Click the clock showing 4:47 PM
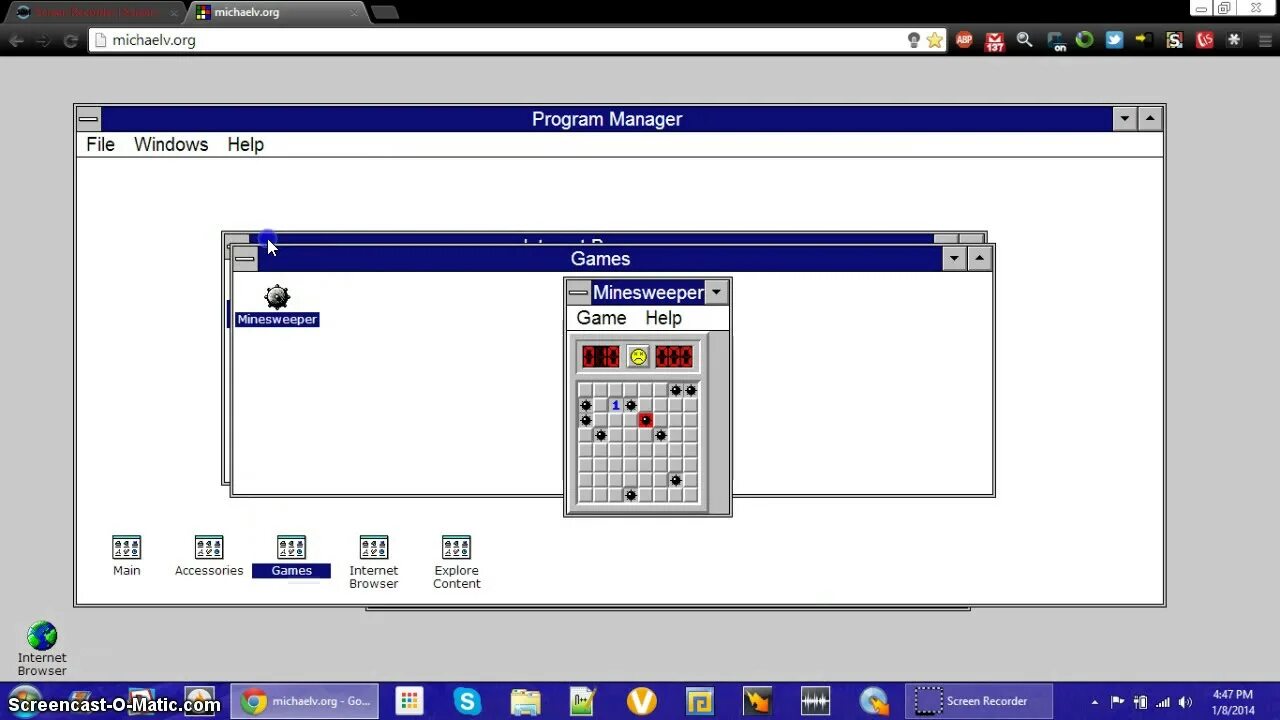This screenshot has height=720, width=1280. [x=1232, y=702]
